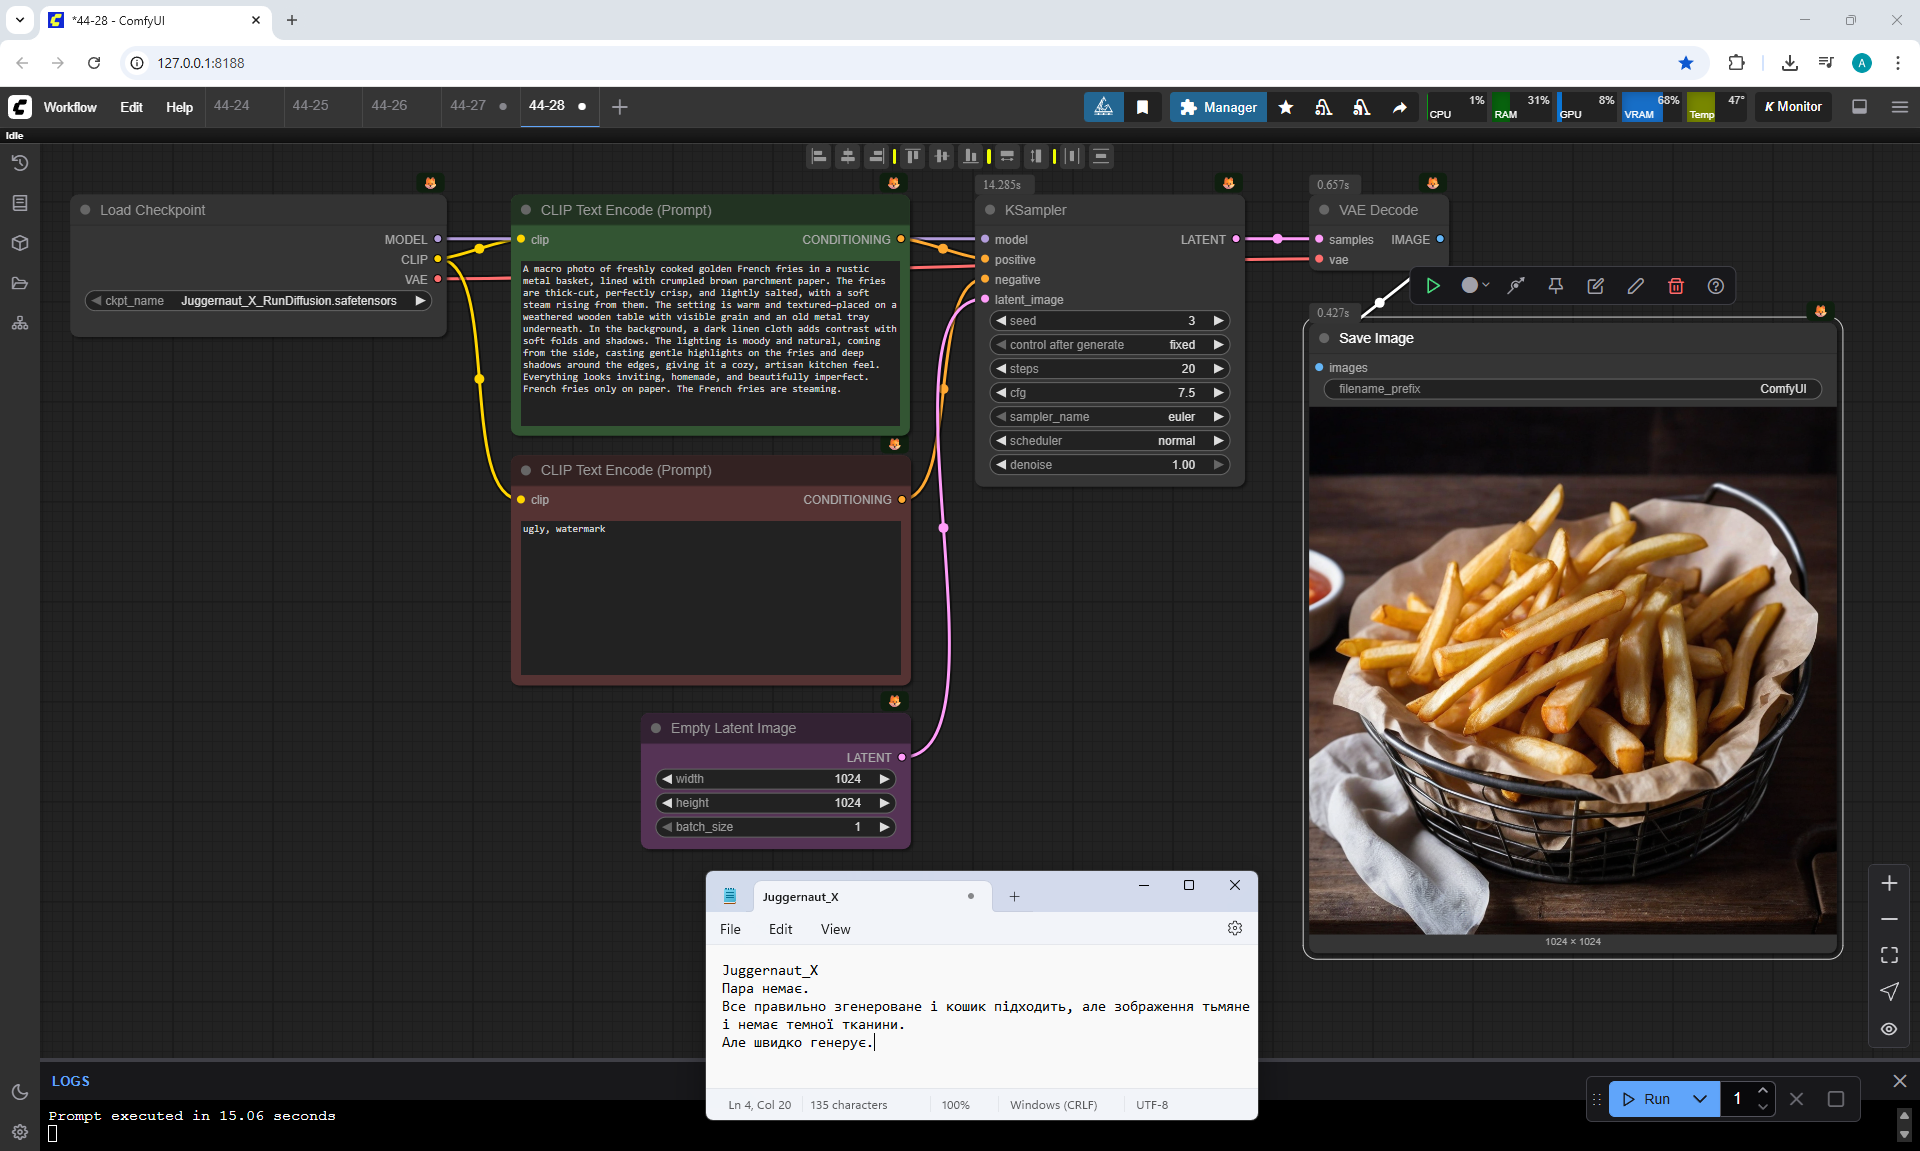Click the Manager button
Viewport: 1920px width, 1151px height.
coord(1218,107)
